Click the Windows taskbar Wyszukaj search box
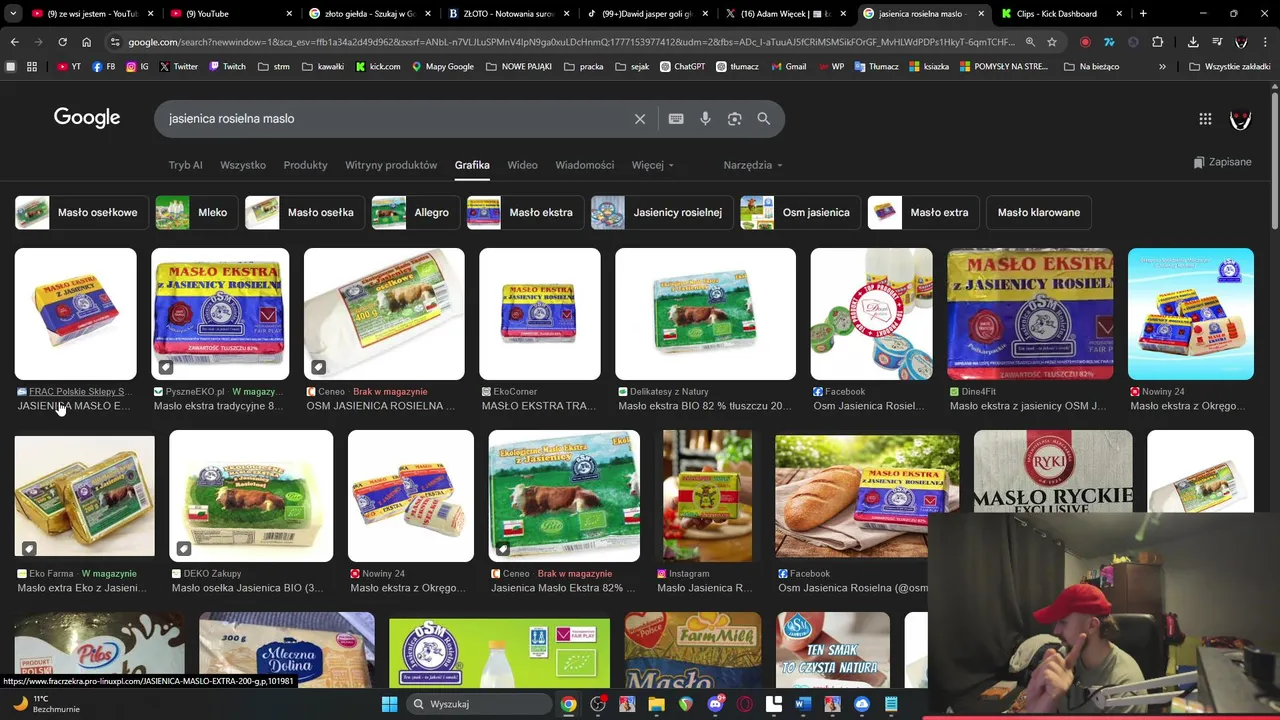The image size is (1280, 720). point(478,704)
